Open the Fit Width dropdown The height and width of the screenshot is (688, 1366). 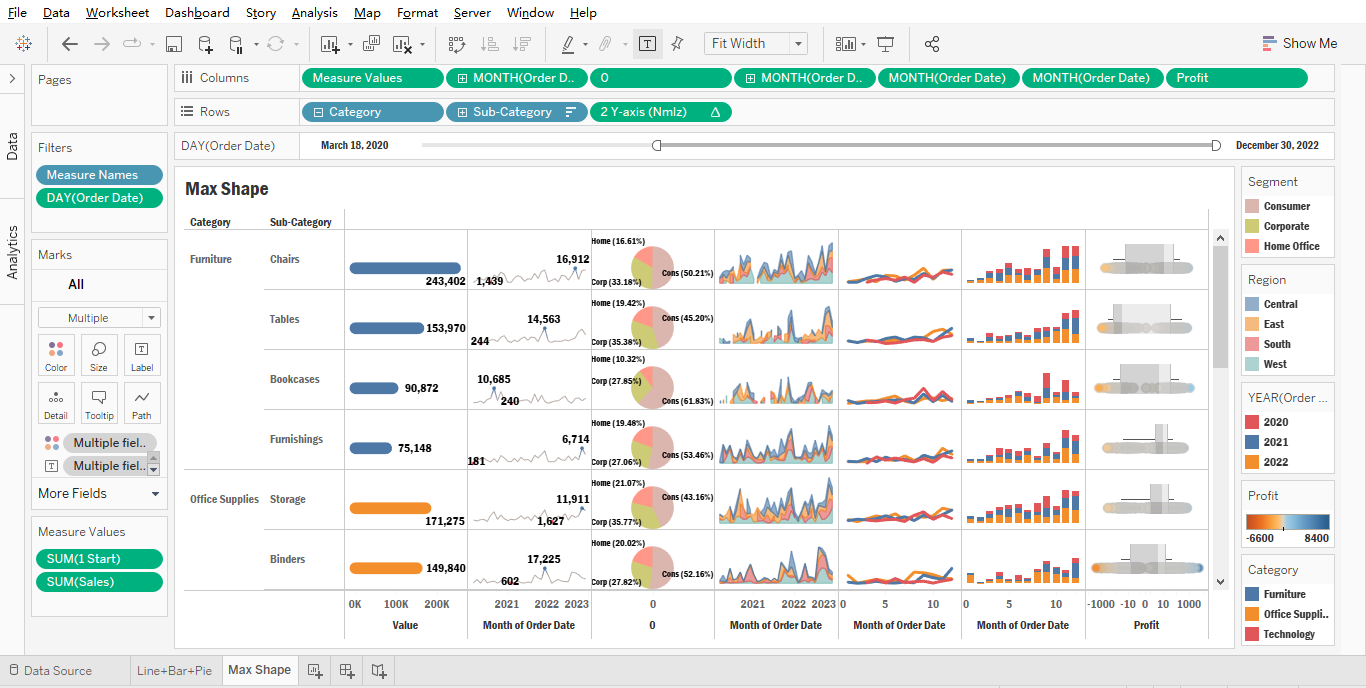click(x=795, y=43)
